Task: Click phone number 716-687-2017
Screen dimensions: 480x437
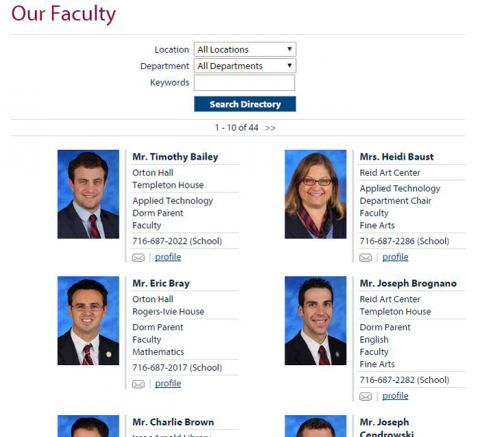Action: pos(160,368)
